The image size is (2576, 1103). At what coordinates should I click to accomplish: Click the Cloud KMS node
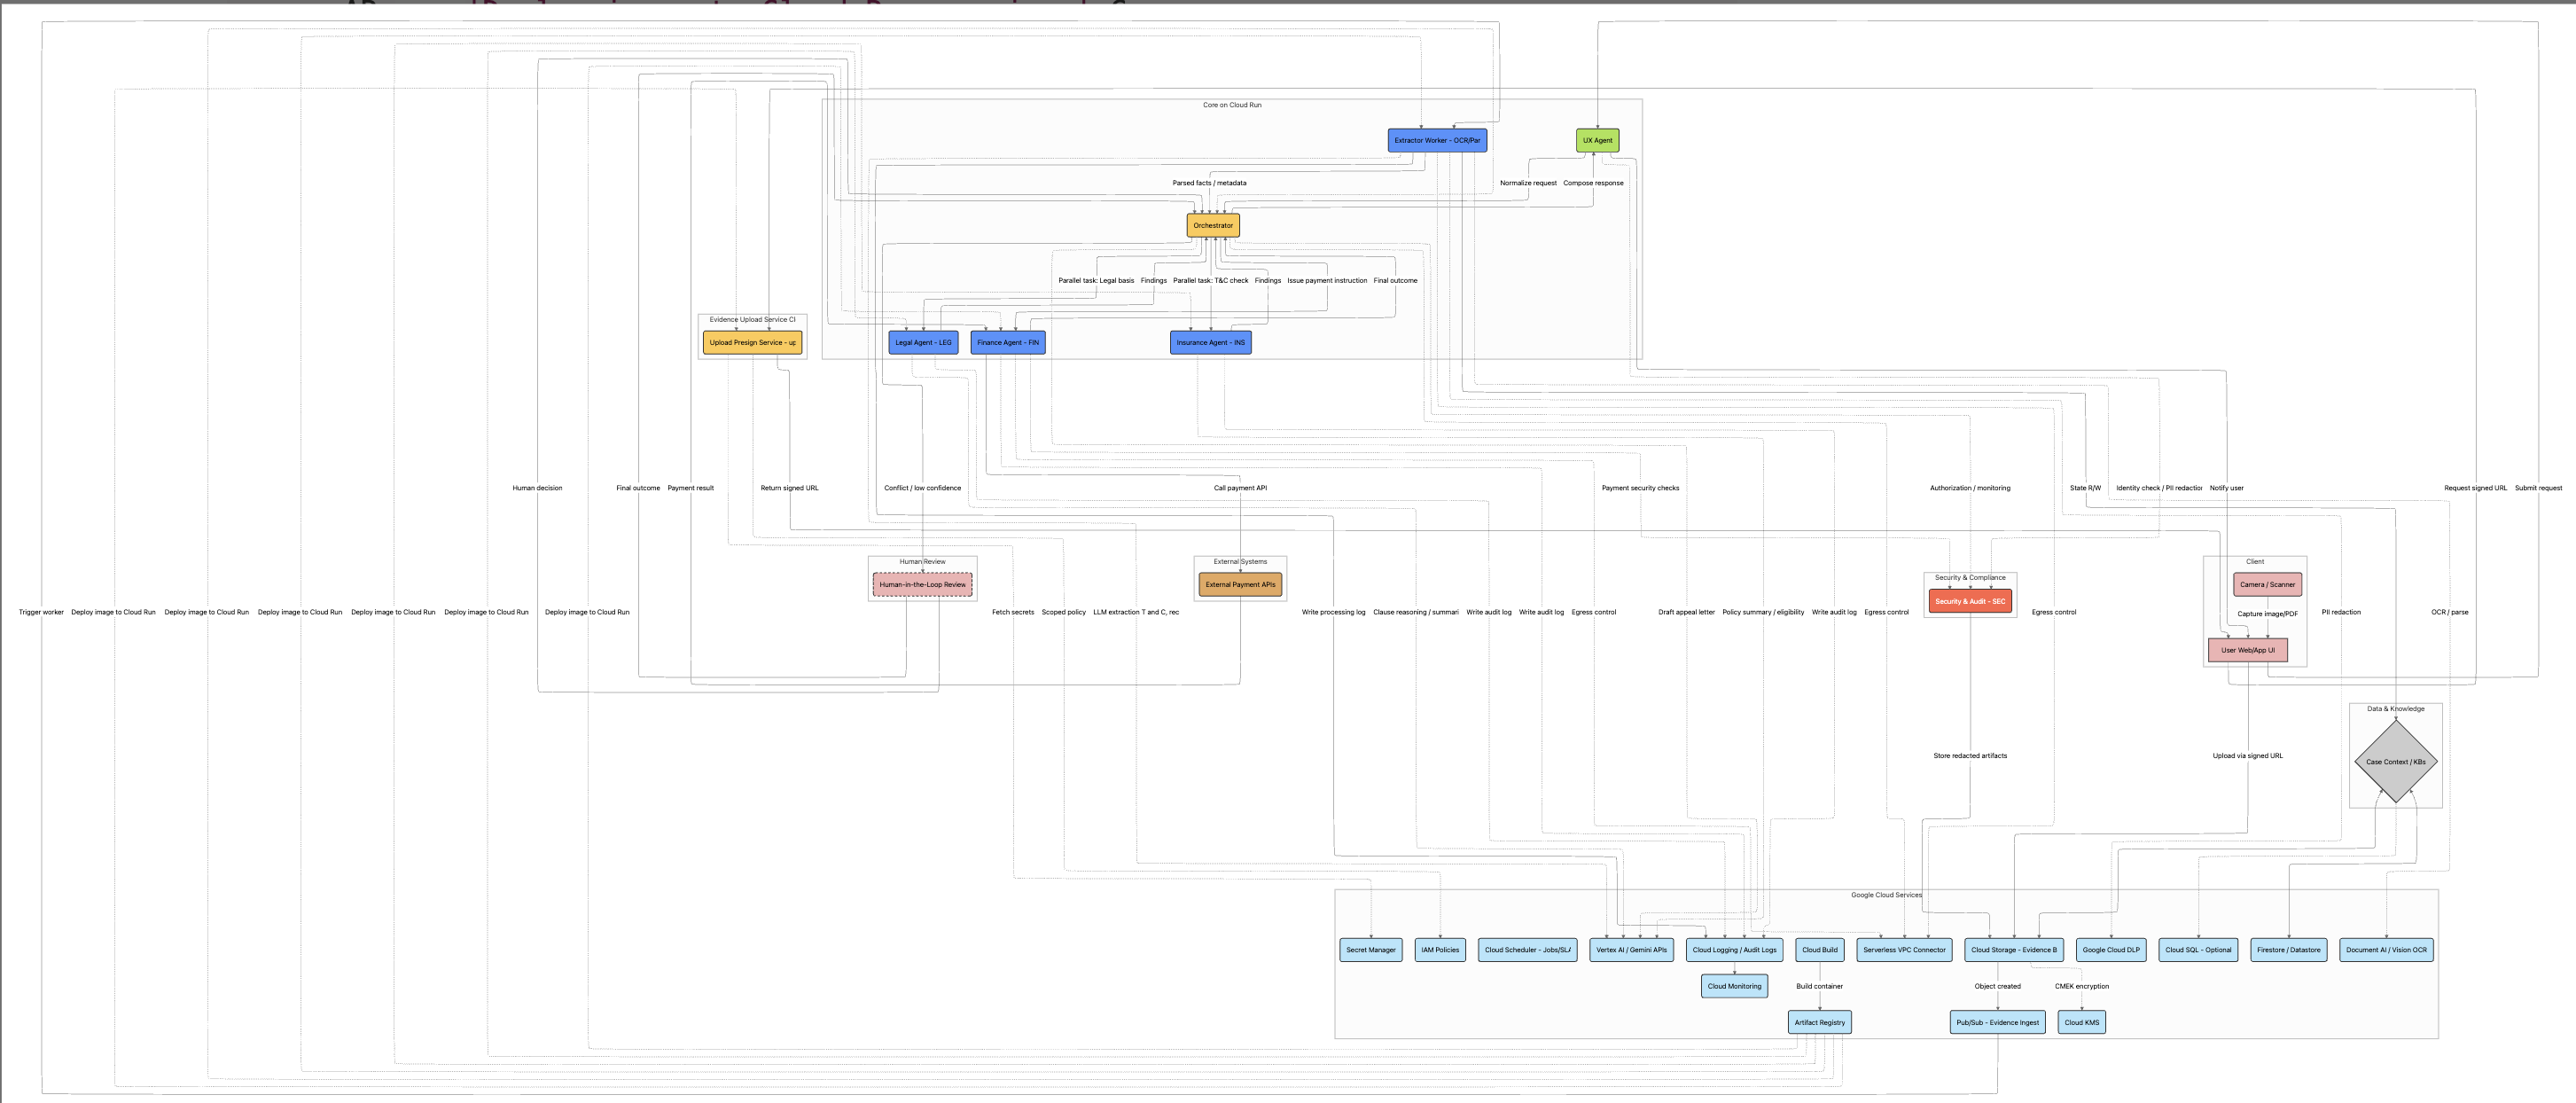point(2082,1022)
